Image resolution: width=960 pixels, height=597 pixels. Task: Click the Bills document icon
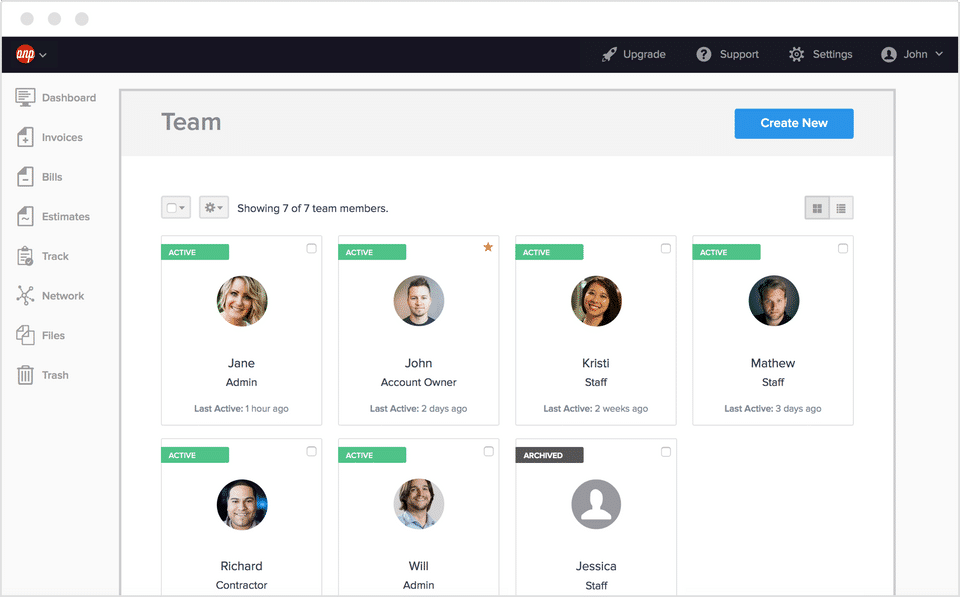(25, 176)
